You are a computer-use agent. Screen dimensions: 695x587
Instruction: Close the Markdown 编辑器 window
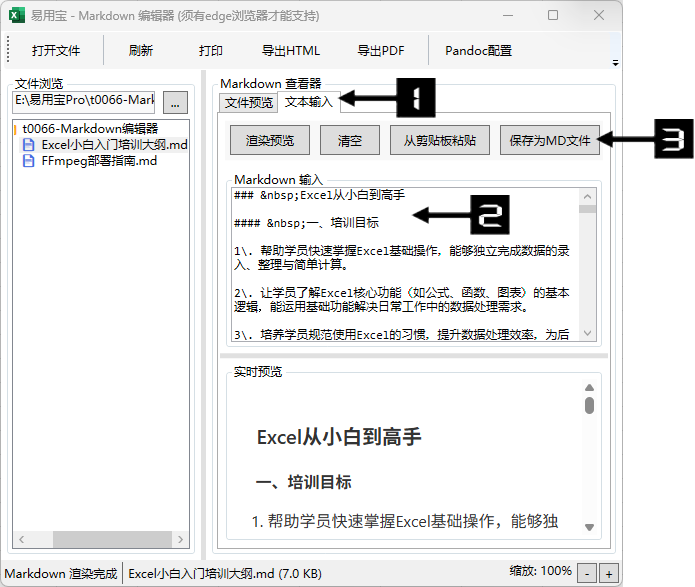(599, 16)
